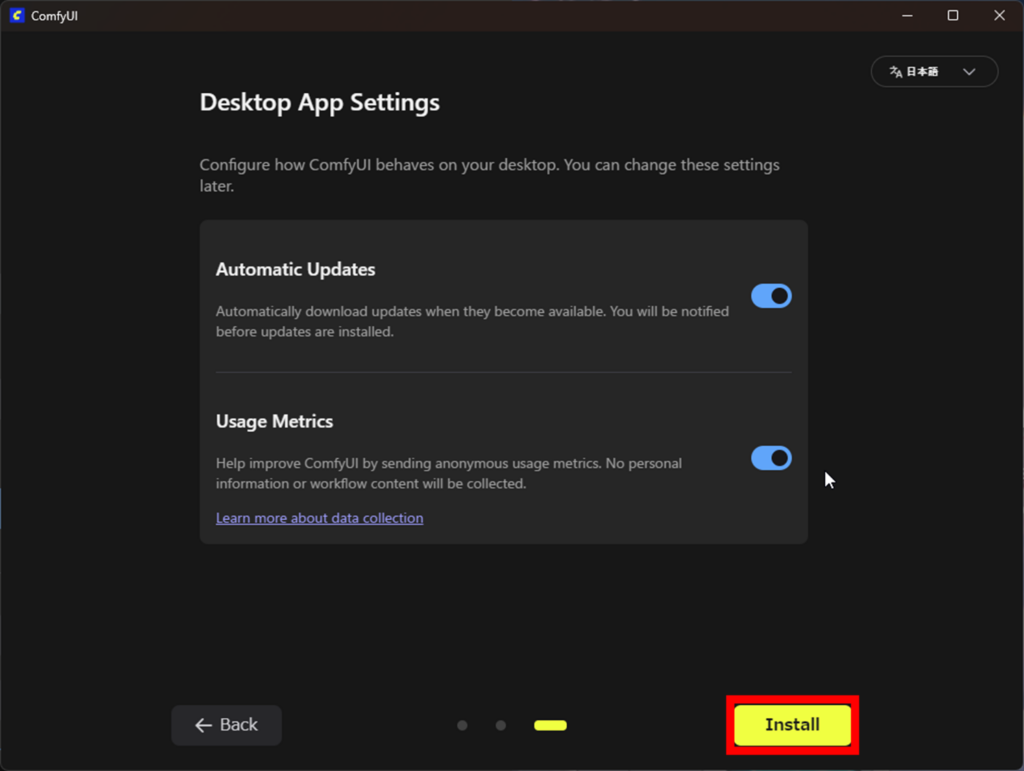Click the Desktop App Settings heading

(x=319, y=102)
